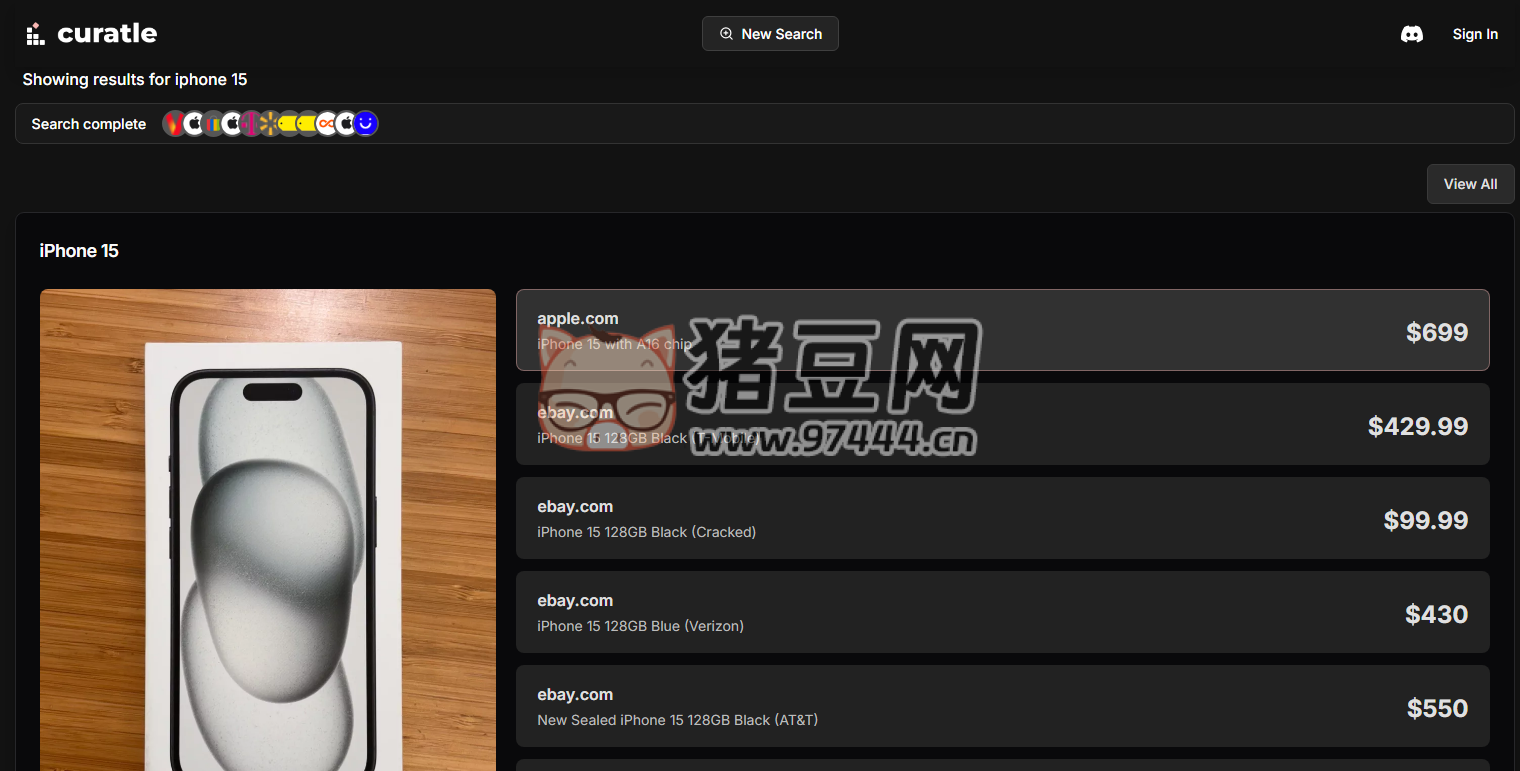1520x771 pixels.
Task: Click the eBay shopping bag source icon
Action: pyautogui.click(x=213, y=124)
